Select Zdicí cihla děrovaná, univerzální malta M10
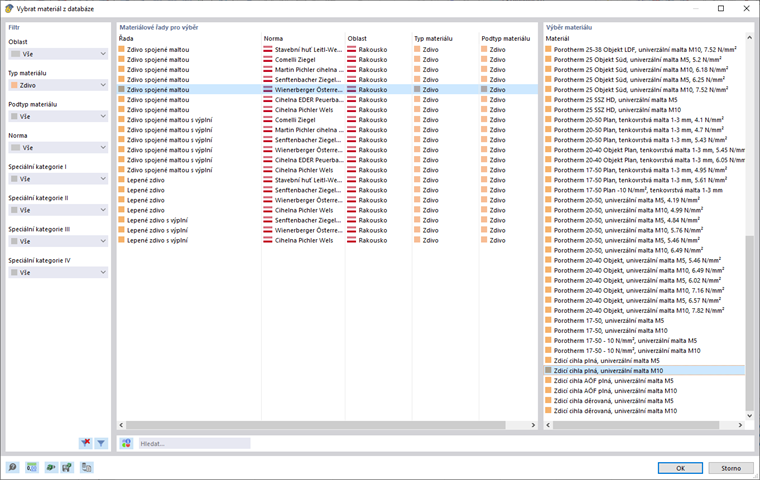 pyautogui.click(x=645, y=411)
